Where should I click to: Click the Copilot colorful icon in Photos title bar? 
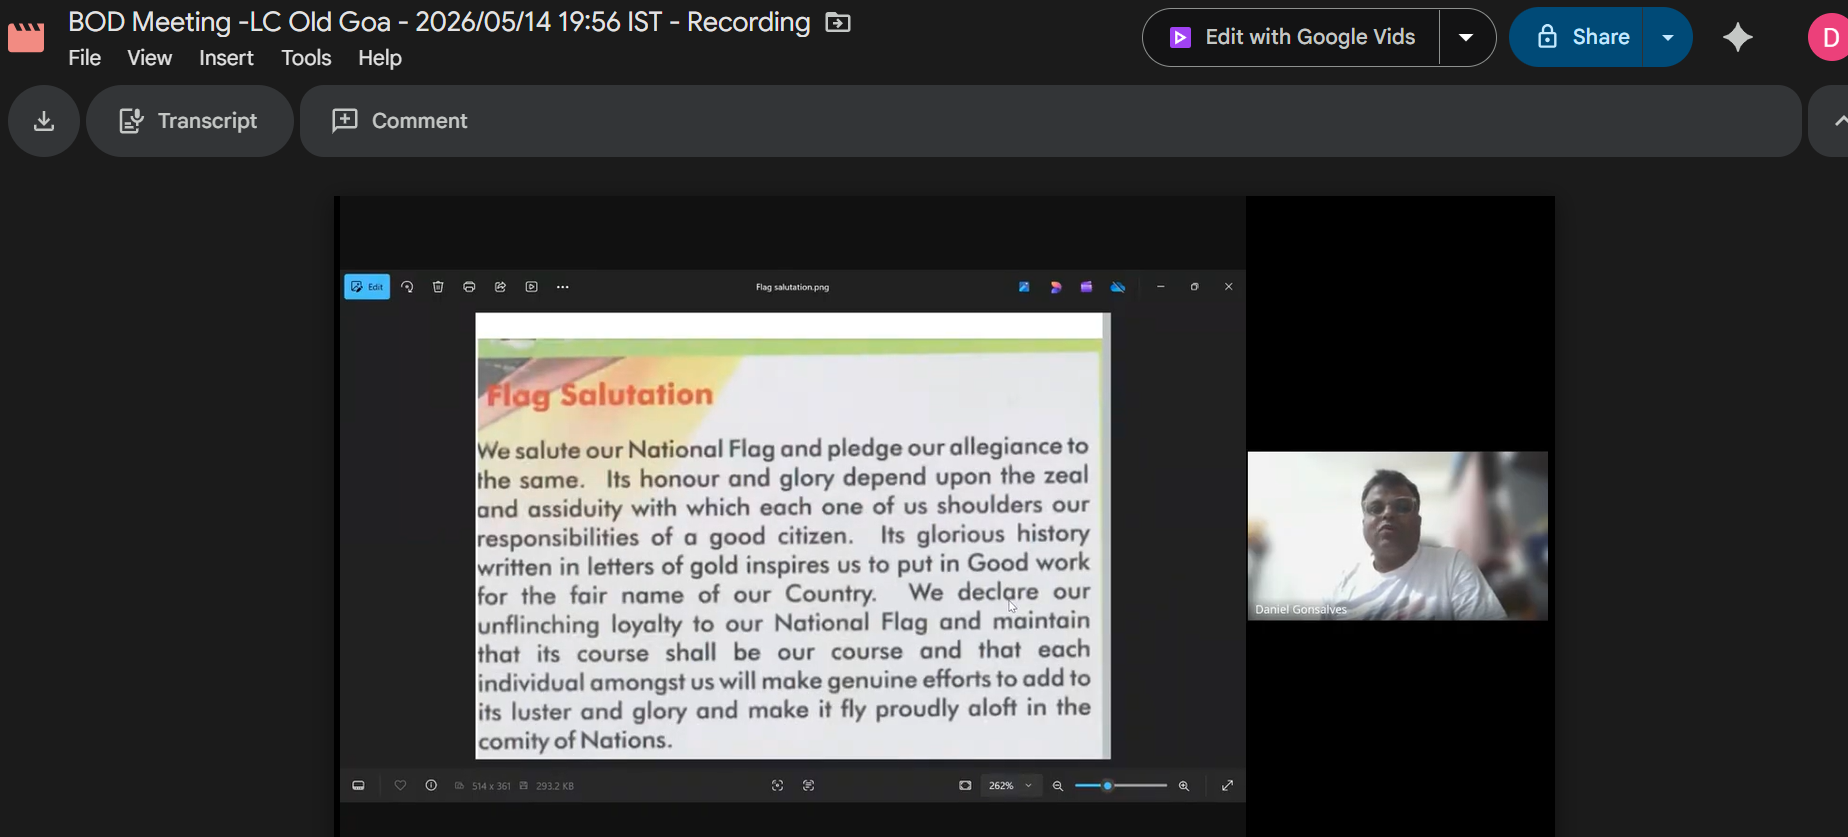click(x=1055, y=287)
